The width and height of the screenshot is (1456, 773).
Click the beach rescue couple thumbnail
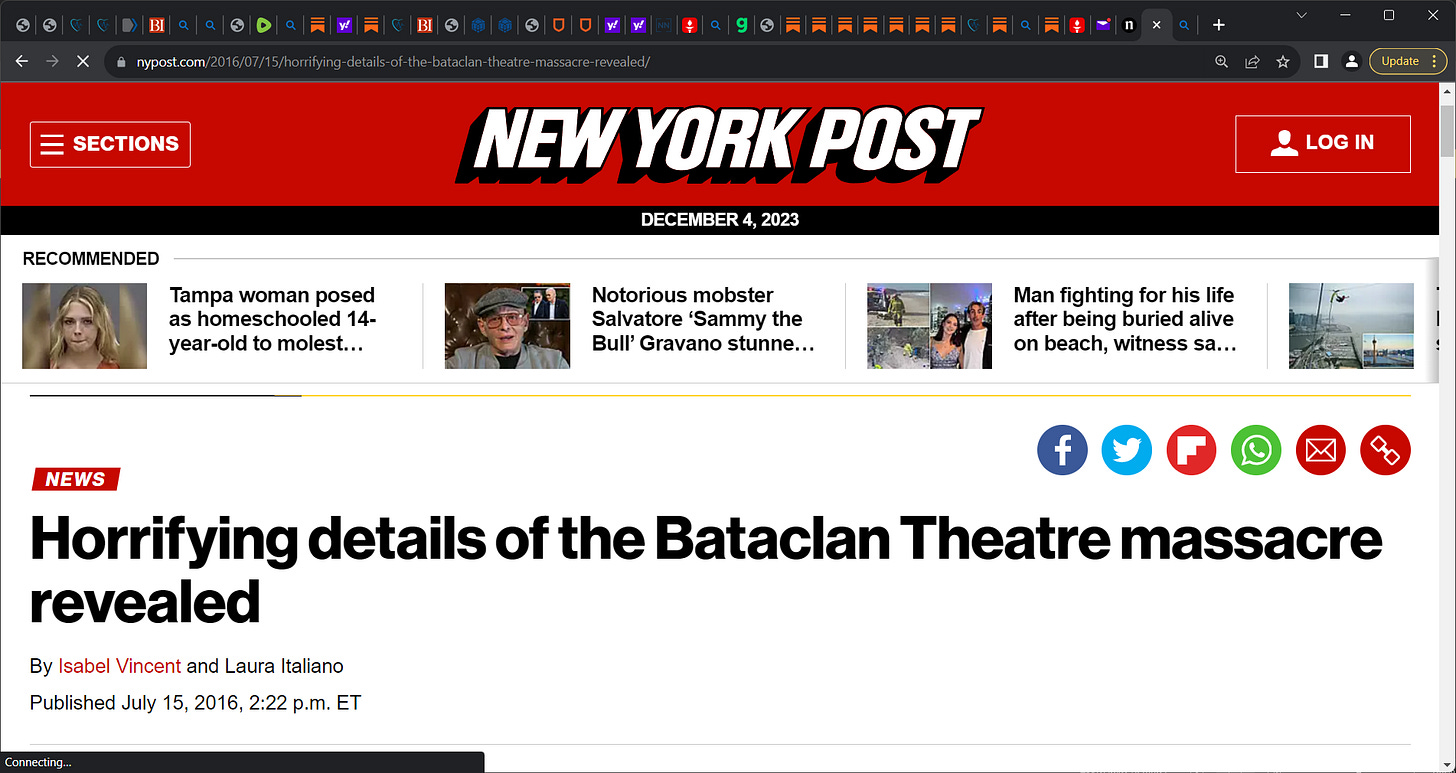point(929,326)
